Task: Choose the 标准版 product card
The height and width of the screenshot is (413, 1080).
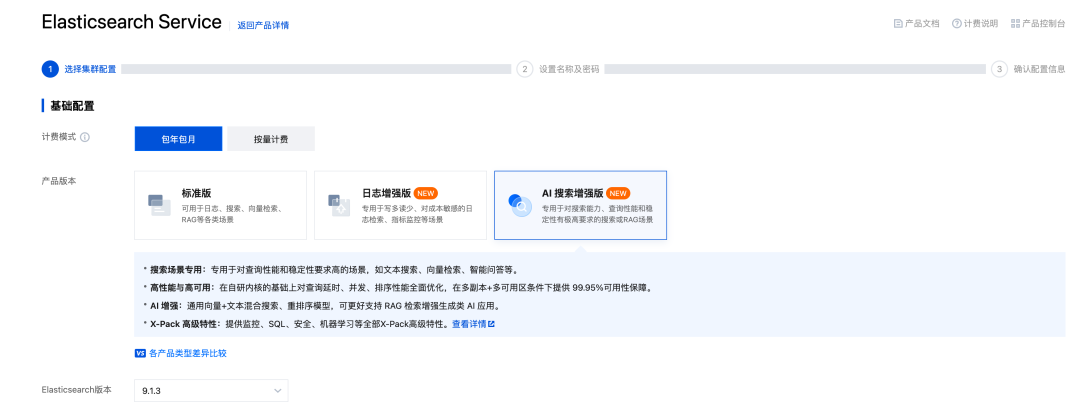Action: 220,205
